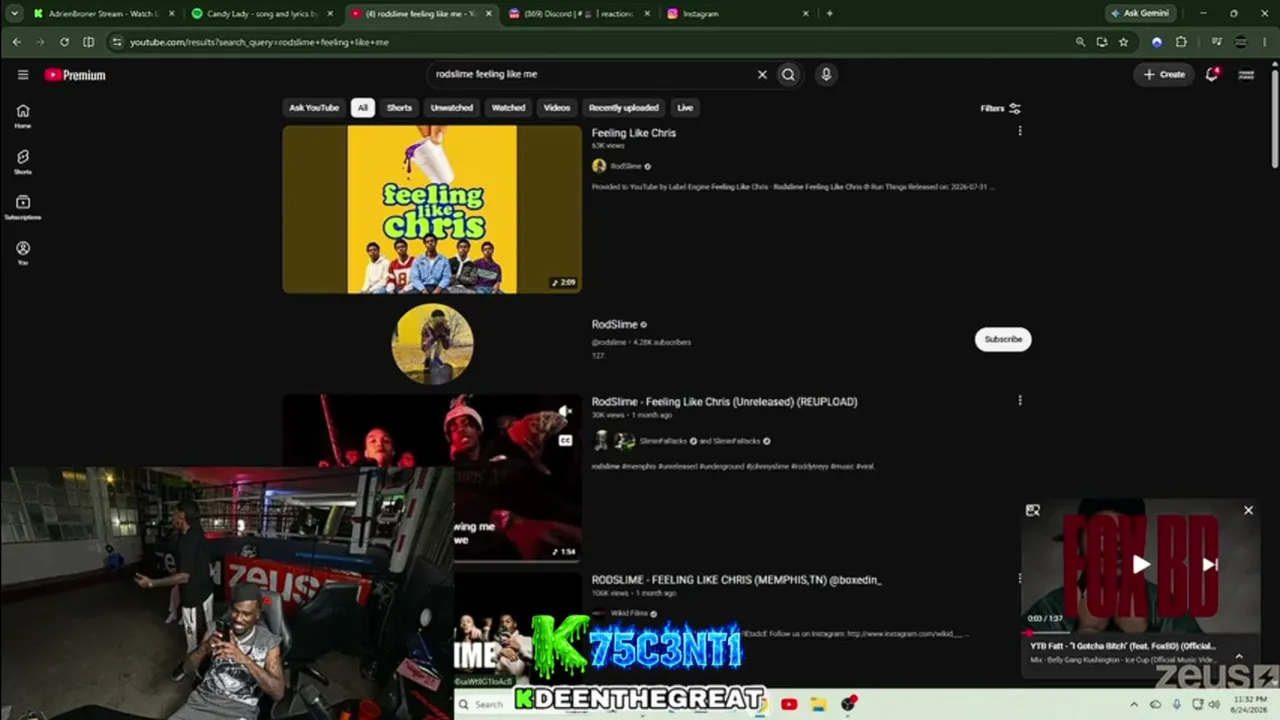Run the YouTube search with magnifier button
1280x720 pixels.
pos(789,74)
